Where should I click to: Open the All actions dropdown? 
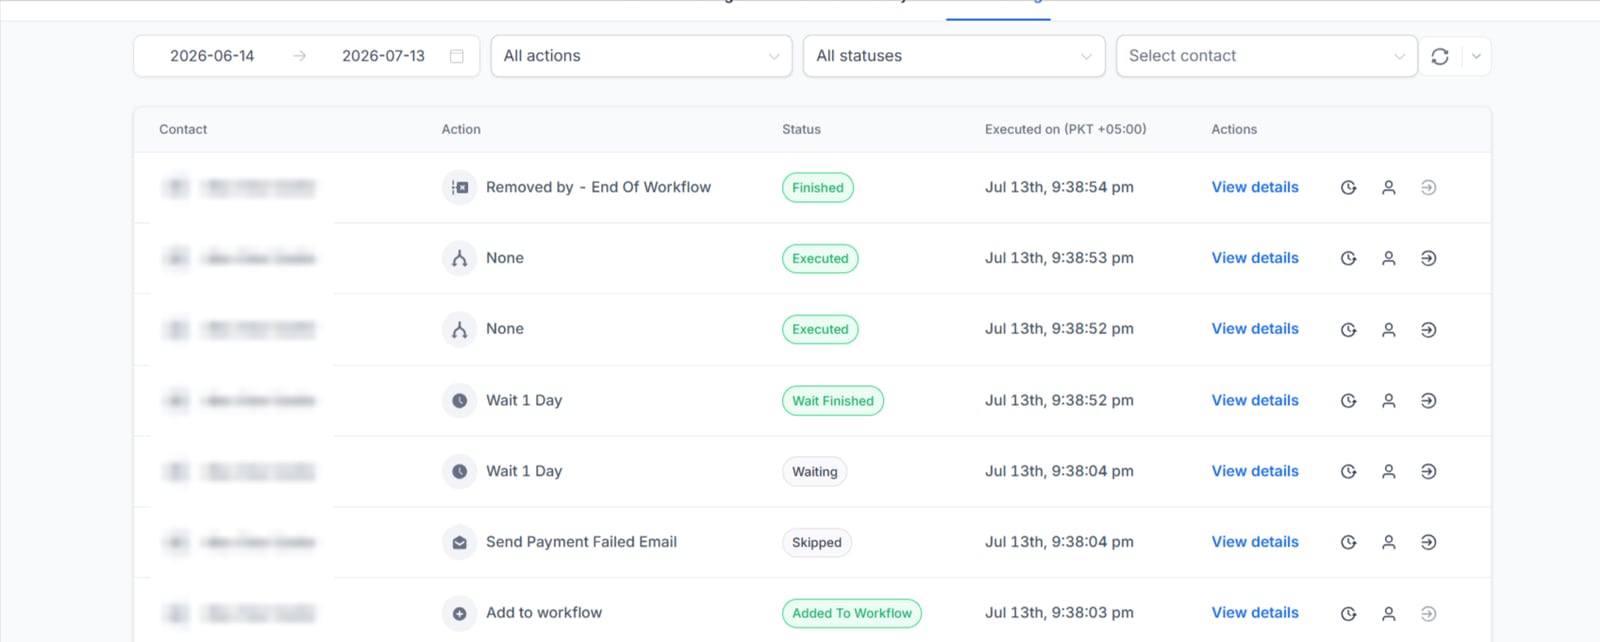coord(641,56)
